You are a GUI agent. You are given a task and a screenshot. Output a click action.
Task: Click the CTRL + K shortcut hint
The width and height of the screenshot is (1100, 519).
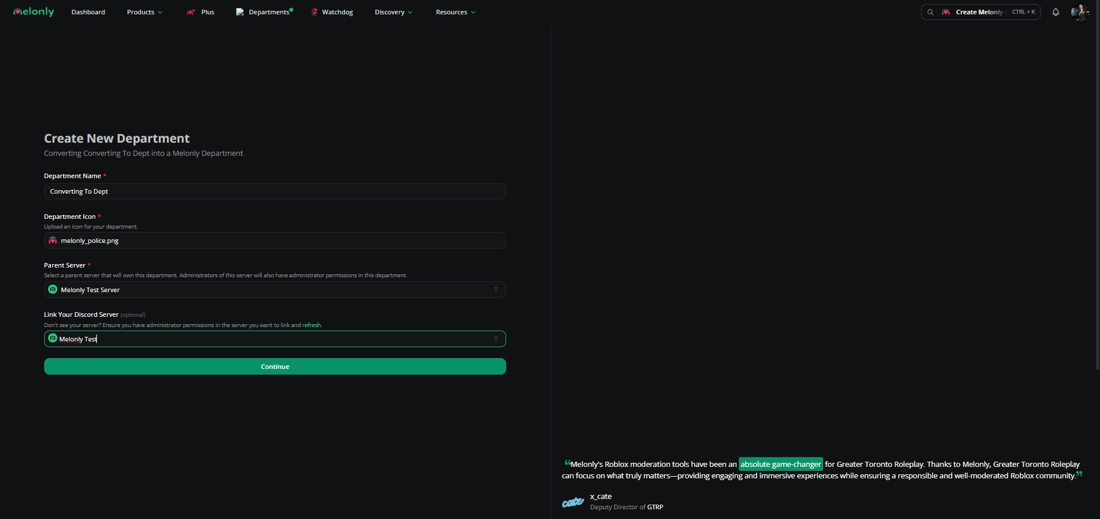pyautogui.click(x=1024, y=12)
